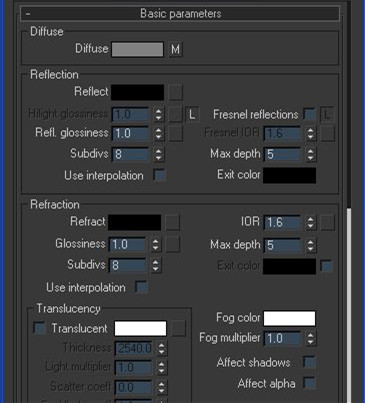Viewport: 365px width, 403px height.
Task: Enable Reflection Use interpolation checkbox
Action: click(x=159, y=175)
